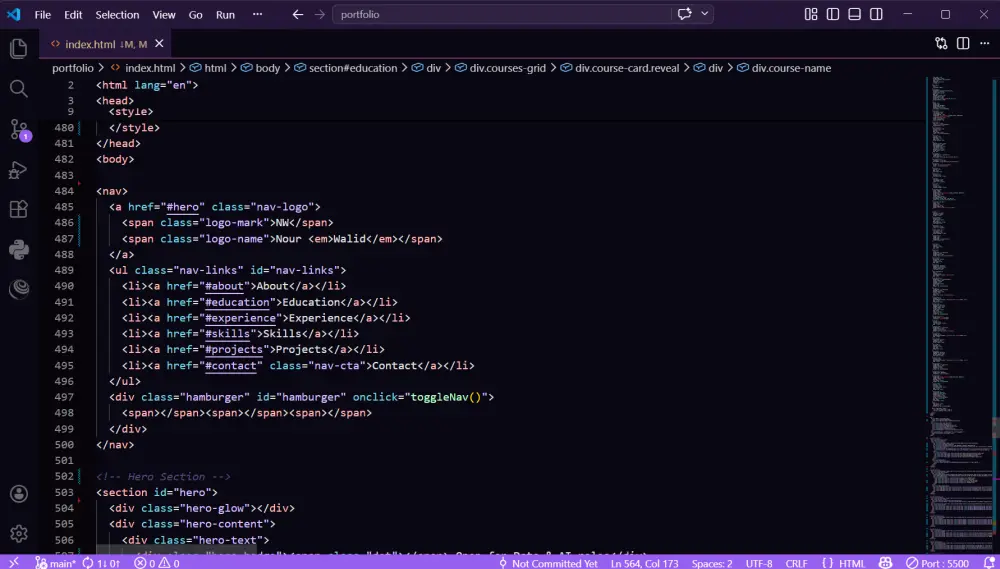Open editor More Actions ellipsis

click(984, 43)
